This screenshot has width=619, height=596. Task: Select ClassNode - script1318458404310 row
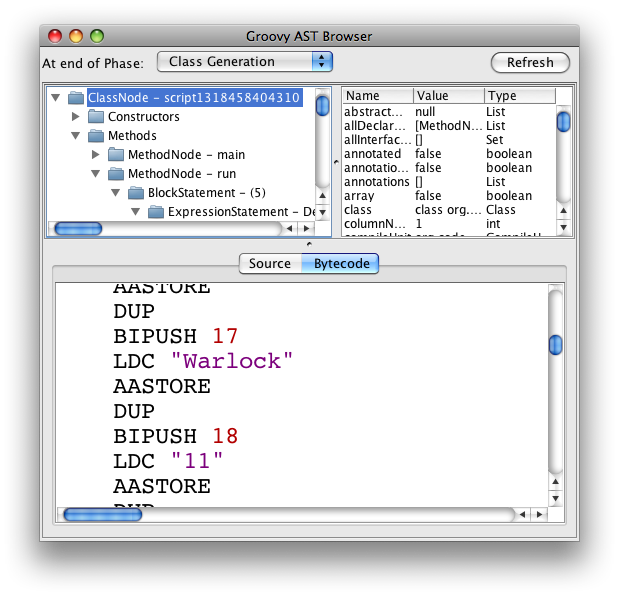pos(193,97)
